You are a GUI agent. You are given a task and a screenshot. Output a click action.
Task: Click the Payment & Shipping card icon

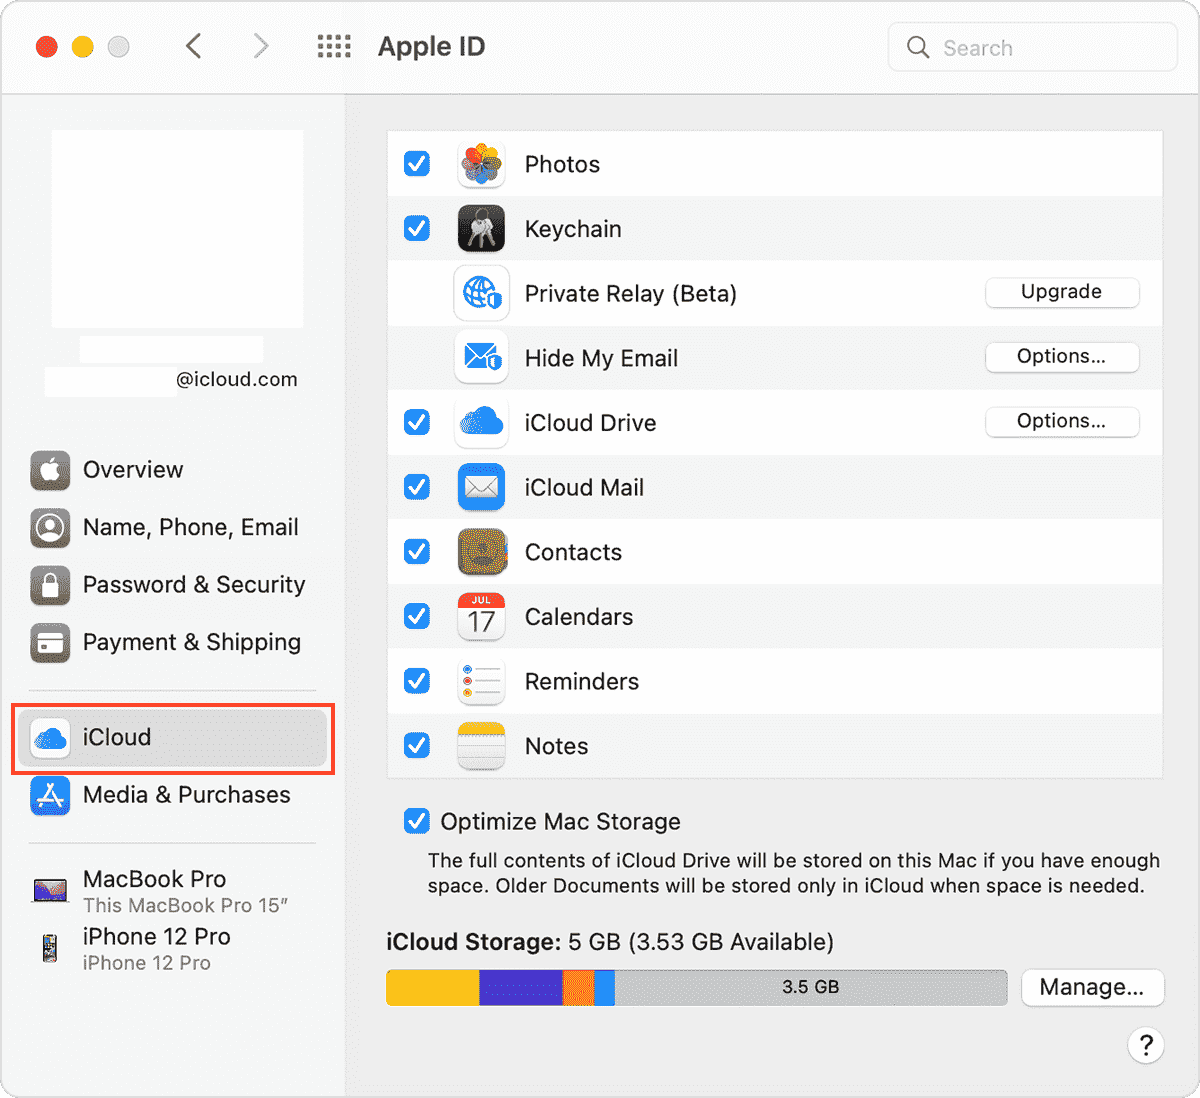tap(50, 643)
